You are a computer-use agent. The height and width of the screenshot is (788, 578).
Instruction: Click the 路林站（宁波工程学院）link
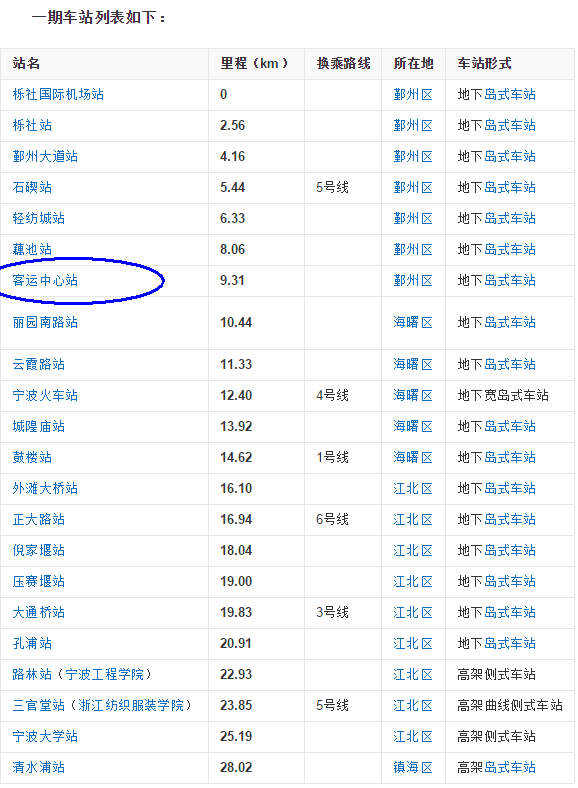82,674
